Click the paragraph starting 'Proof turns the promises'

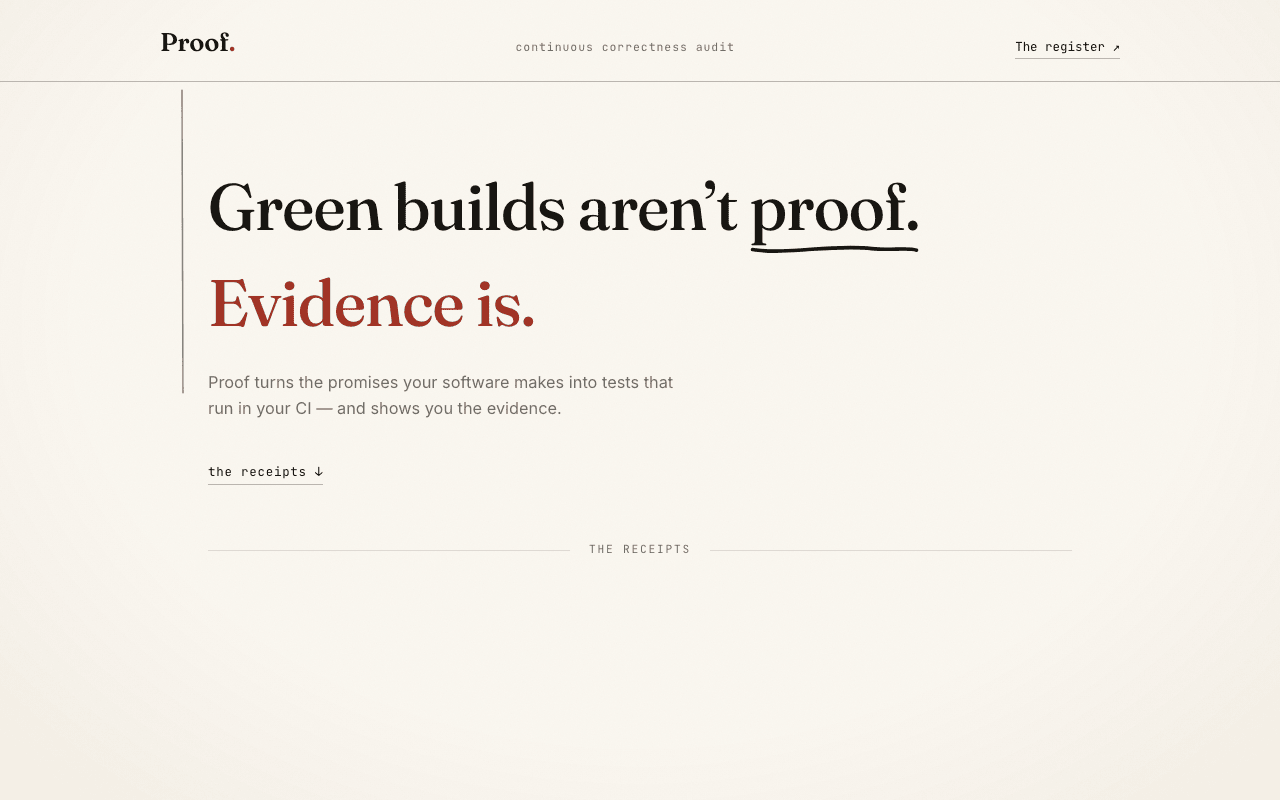pos(440,395)
